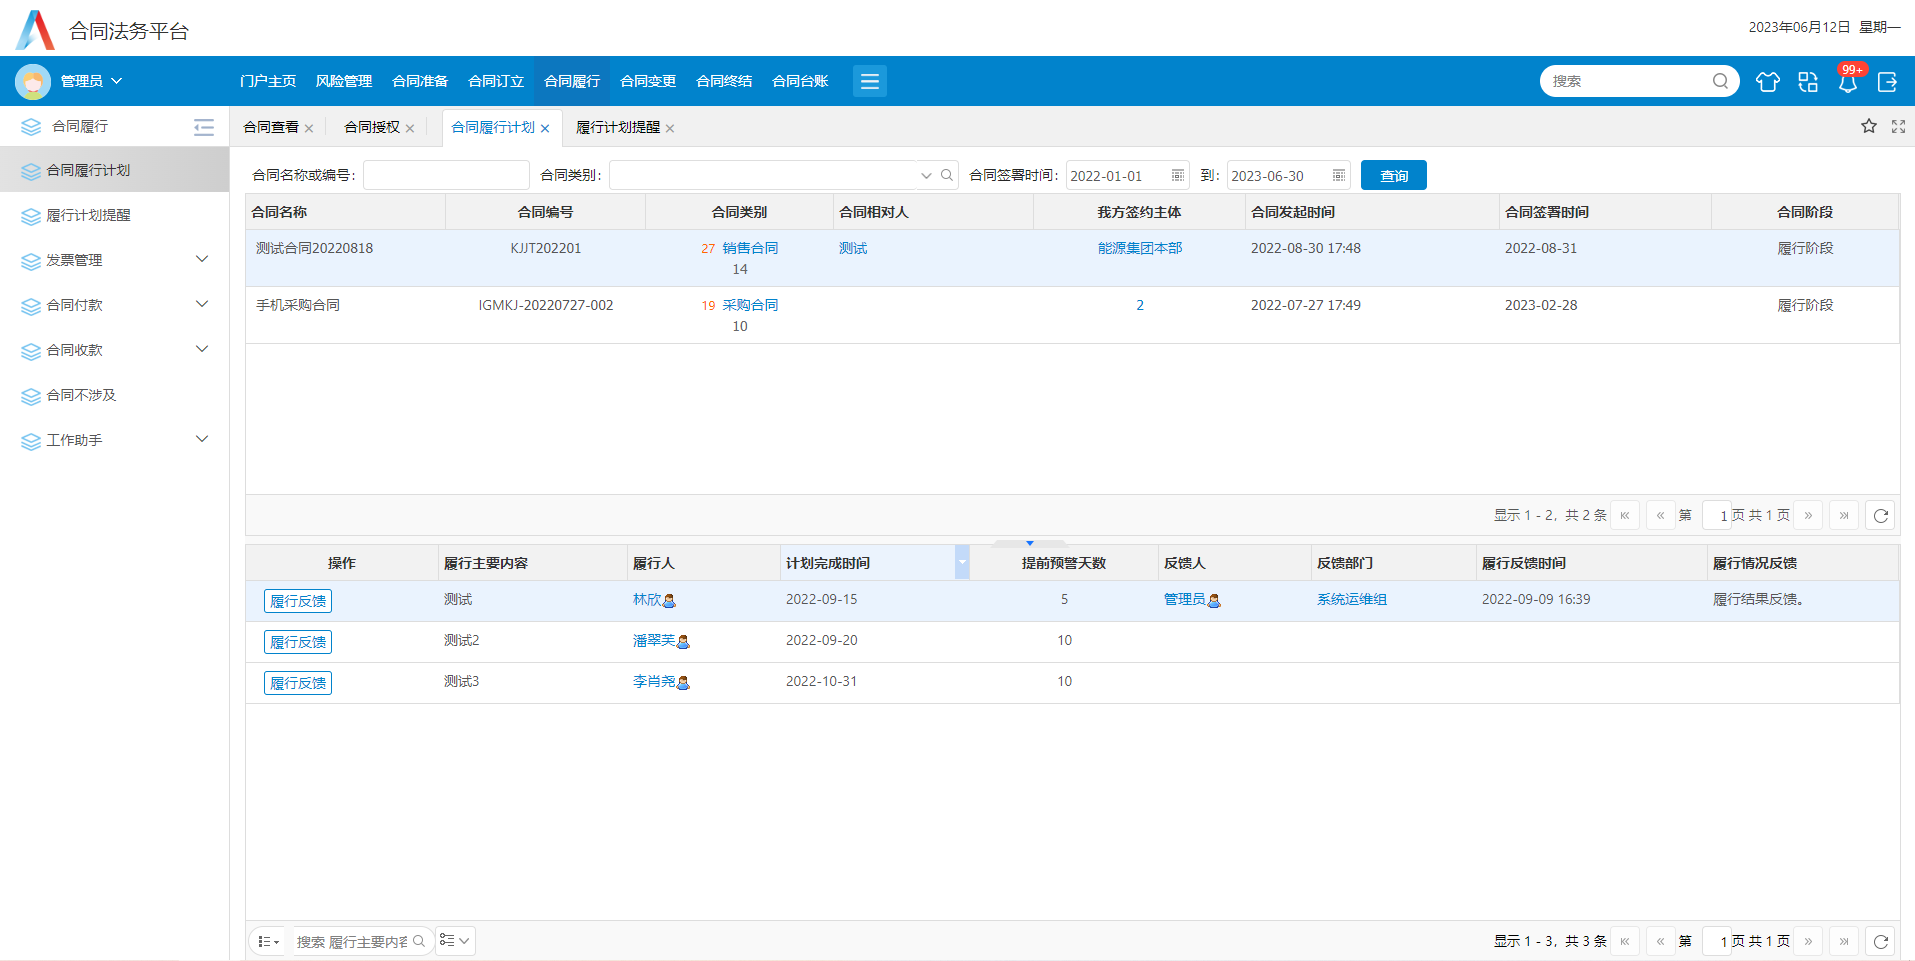The width and height of the screenshot is (1915, 961).
Task: Refresh the upper contract table
Action: point(1880,515)
